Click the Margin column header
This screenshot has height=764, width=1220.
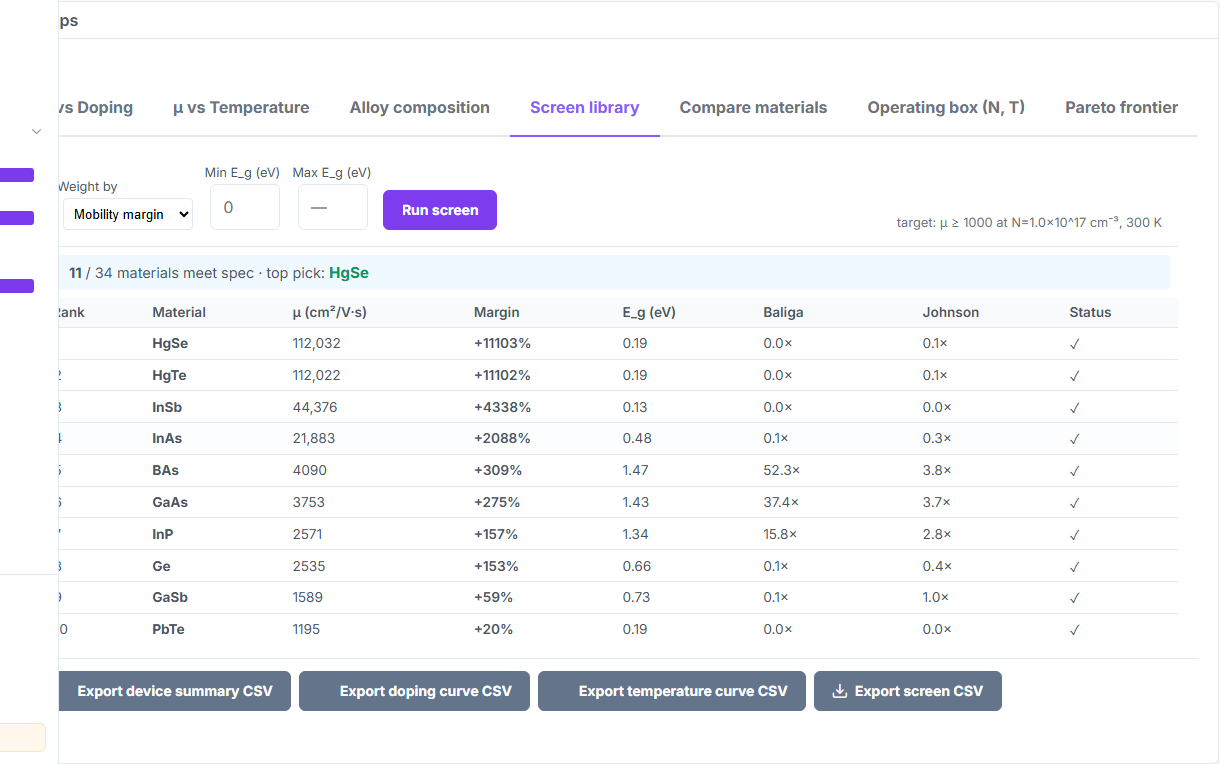point(497,312)
